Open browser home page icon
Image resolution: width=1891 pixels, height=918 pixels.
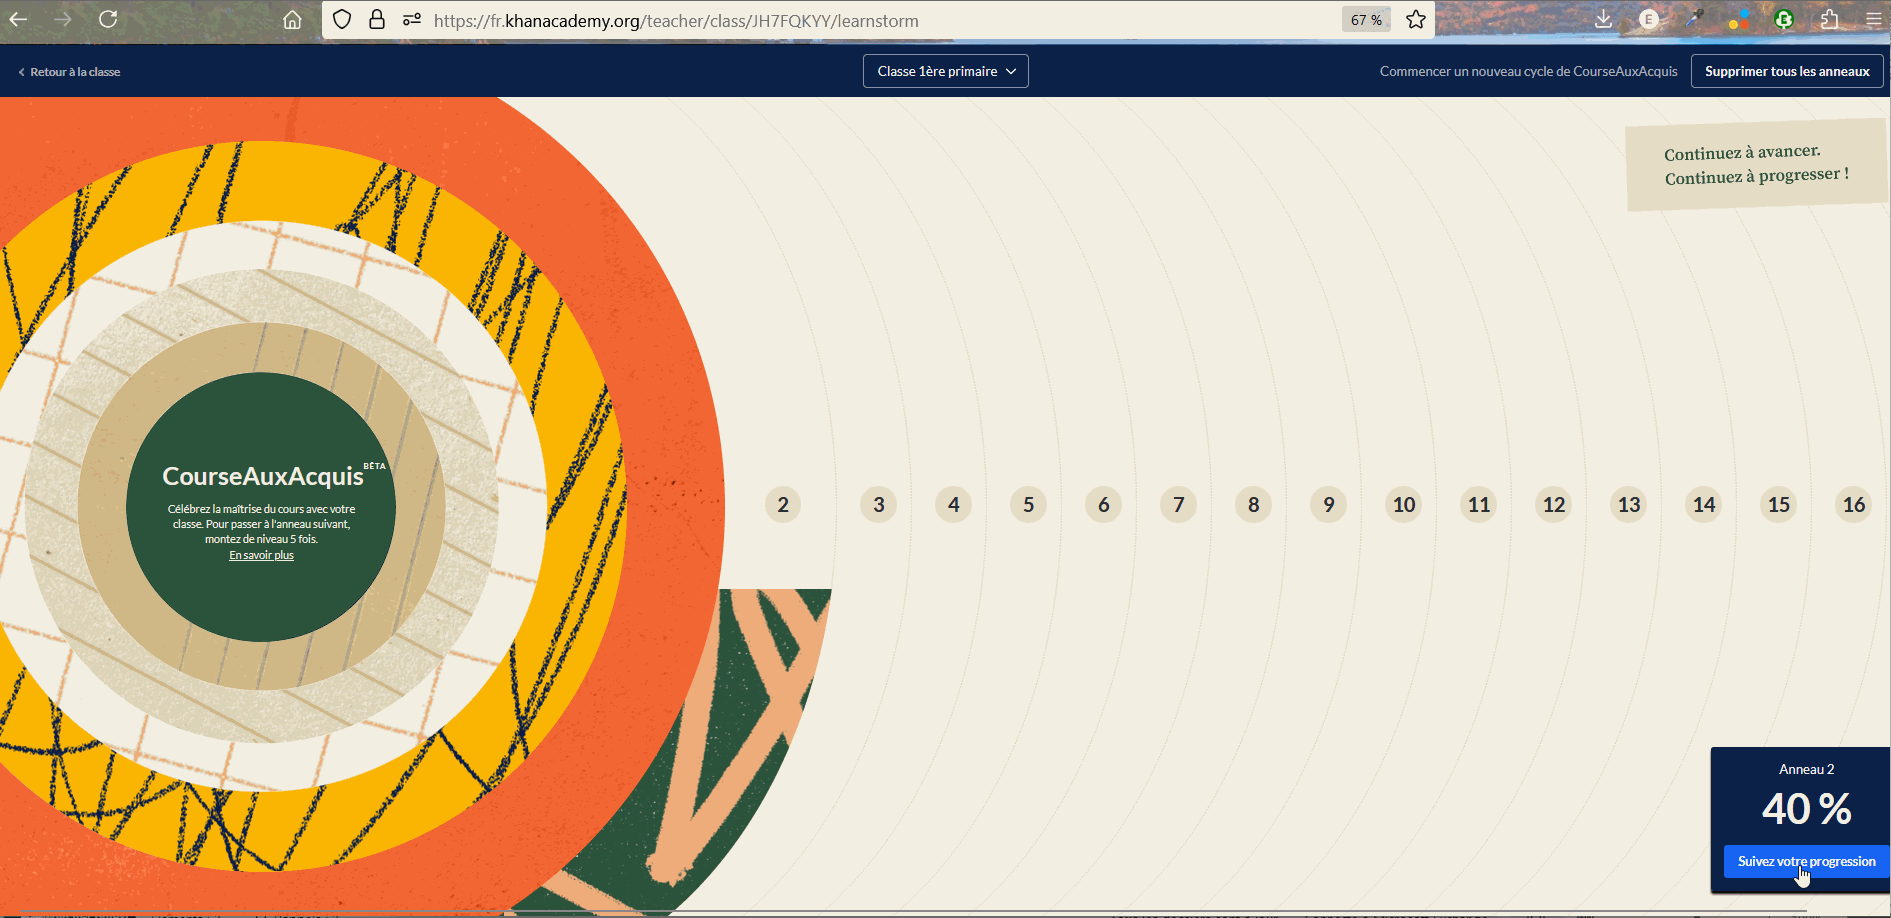click(x=292, y=20)
